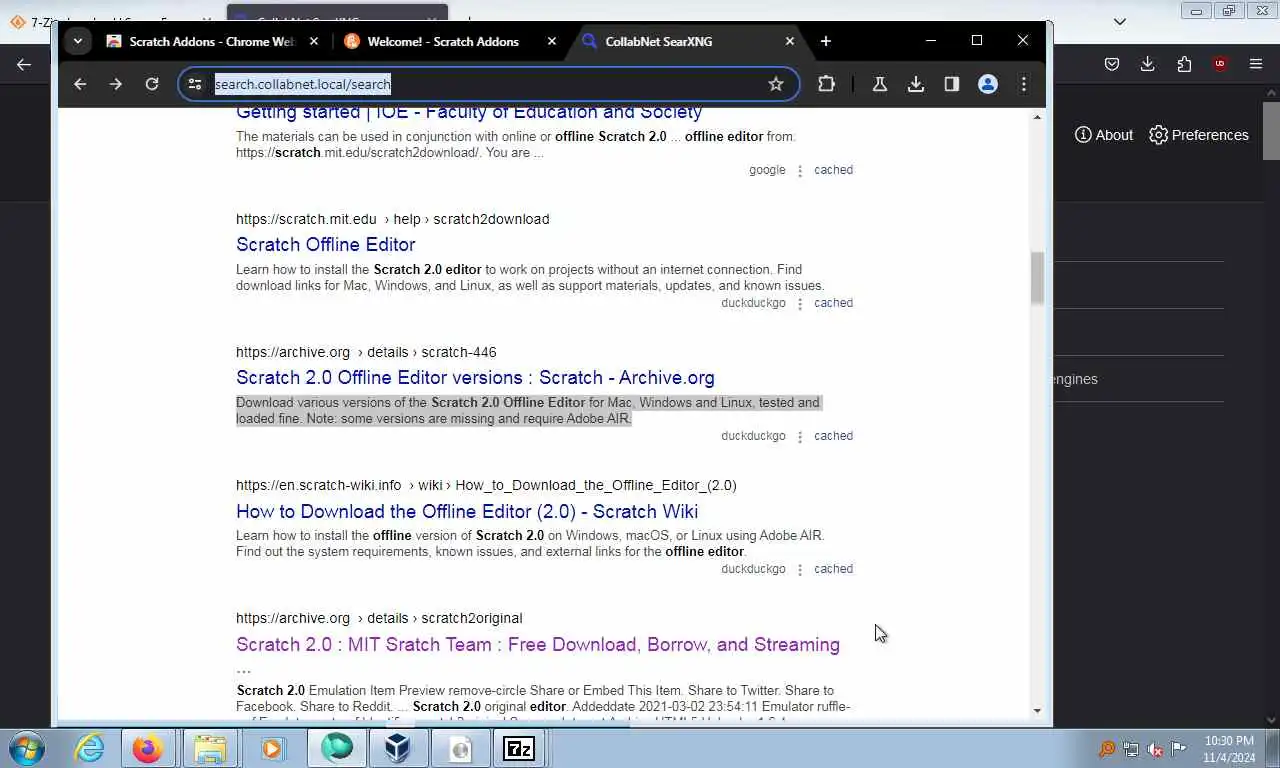The height and width of the screenshot is (768, 1280).
Task: Open Chrome profile avatar menu
Action: 988,84
